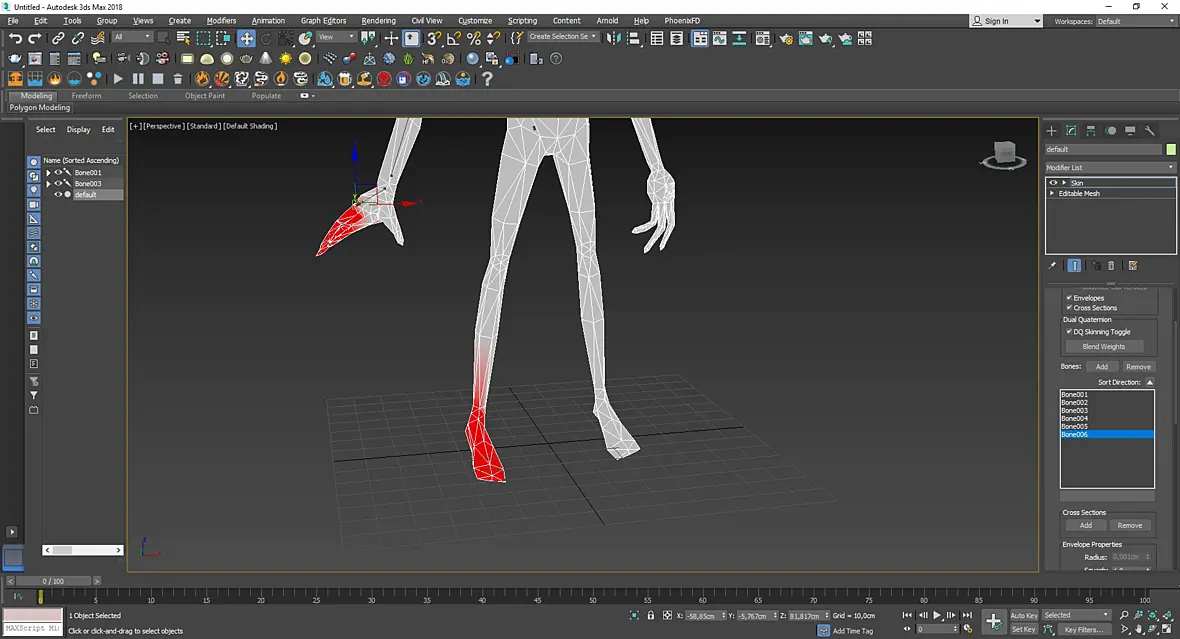Hide Bone001 using its eye icon

pos(58,172)
